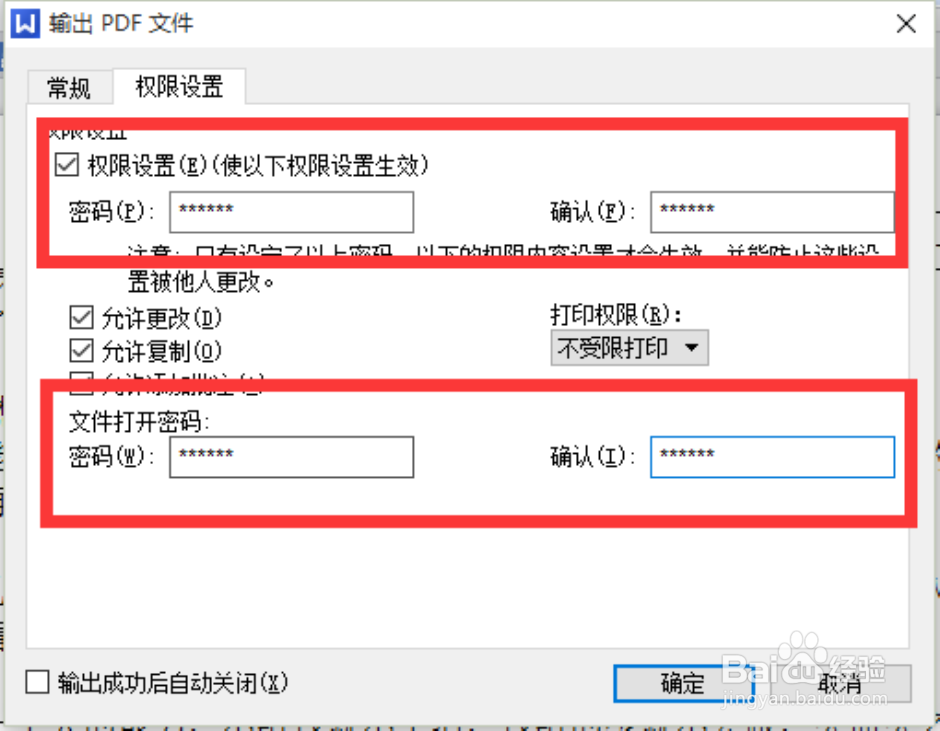Switch to the 权限设置 tab

click(179, 88)
